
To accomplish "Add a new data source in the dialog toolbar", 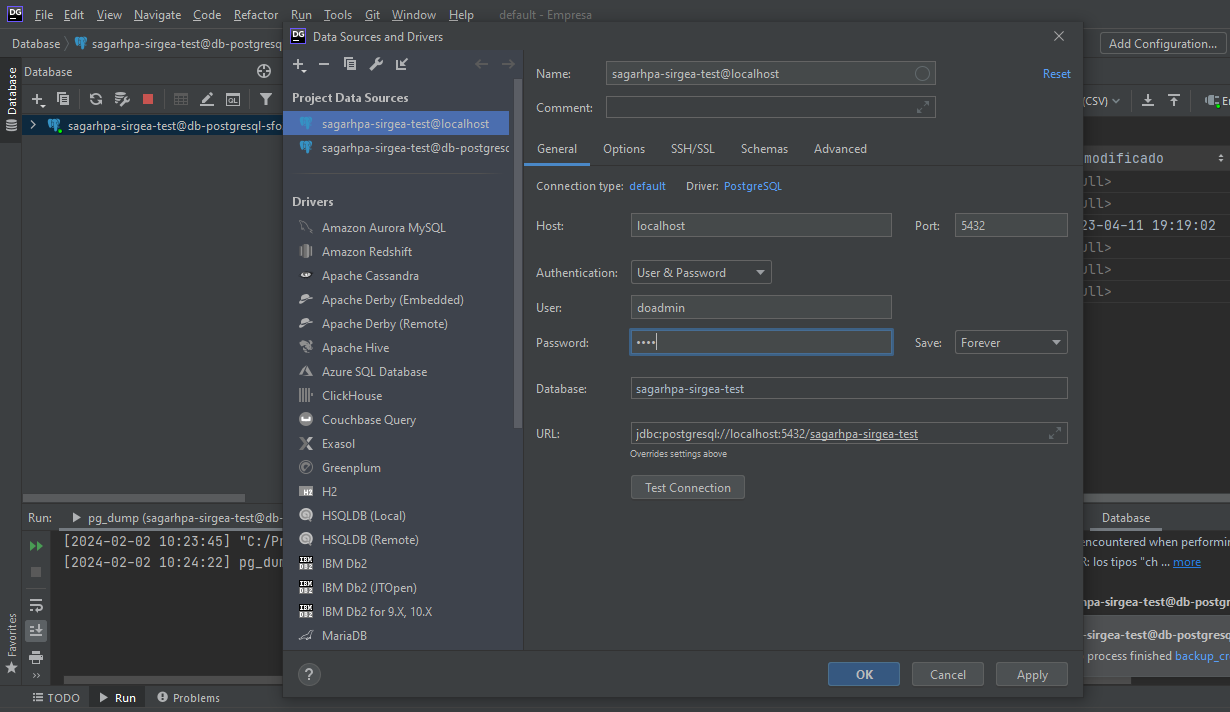I will point(300,65).
